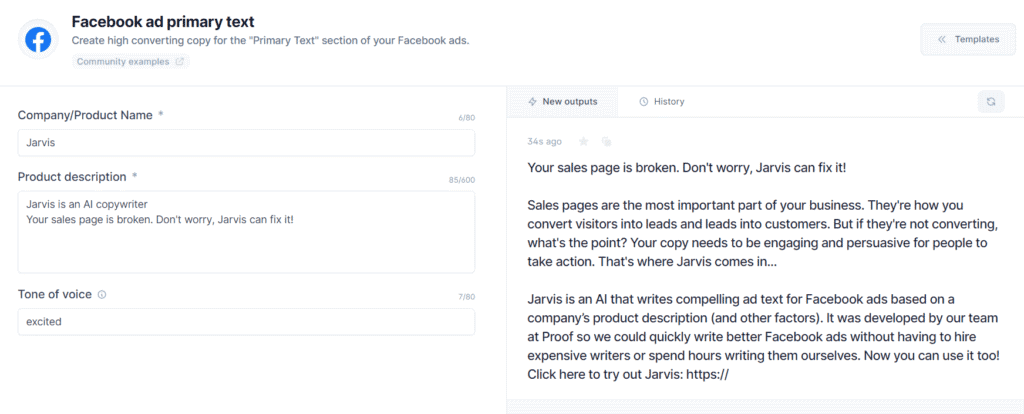Viewport: 1024px width, 414px height.
Task: Switch to the History tab
Action: click(x=662, y=101)
